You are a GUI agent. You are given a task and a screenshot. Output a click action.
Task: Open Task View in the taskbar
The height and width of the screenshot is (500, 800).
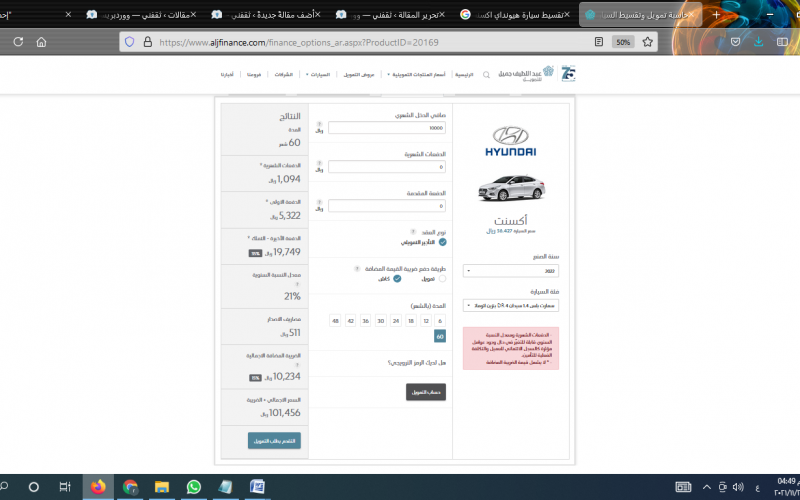pyautogui.click(x=65, y=487)
